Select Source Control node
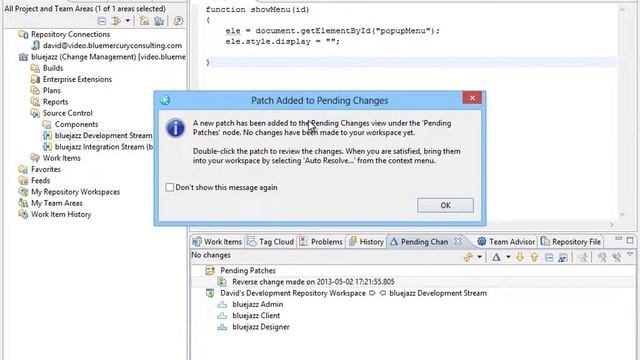 [67, 113]
